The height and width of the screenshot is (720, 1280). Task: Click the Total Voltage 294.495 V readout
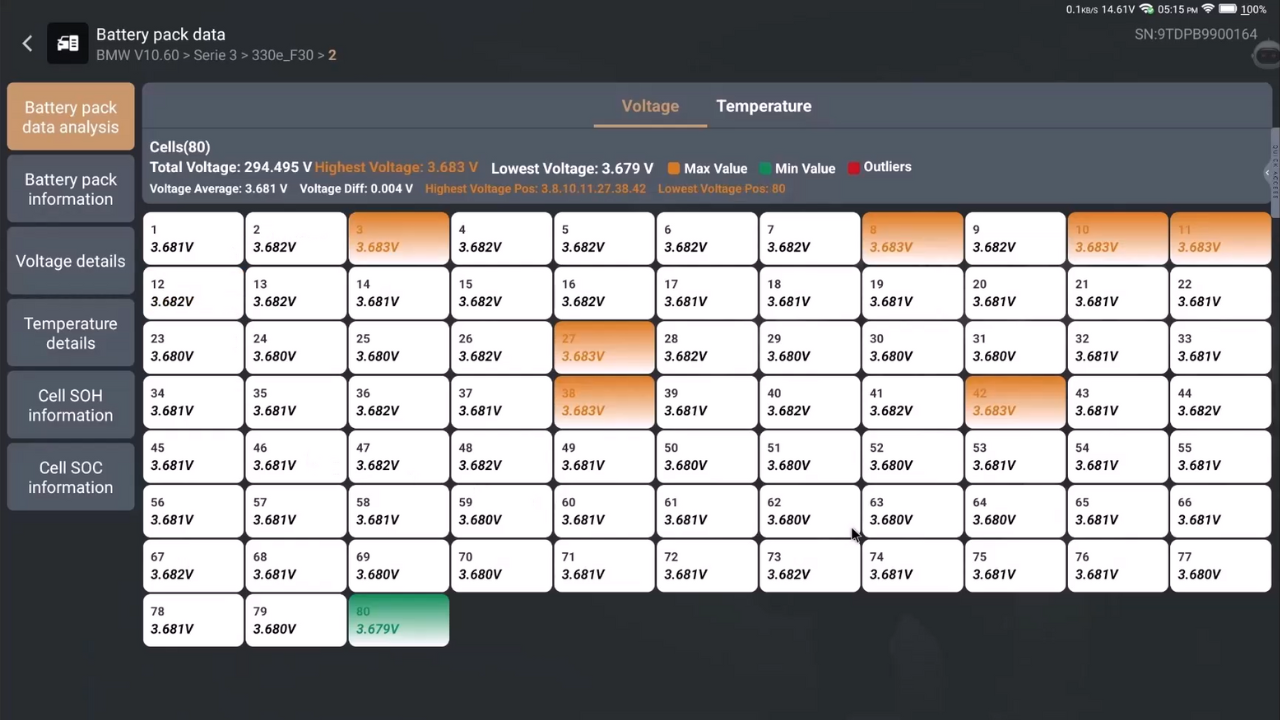(x=231, y=168)
